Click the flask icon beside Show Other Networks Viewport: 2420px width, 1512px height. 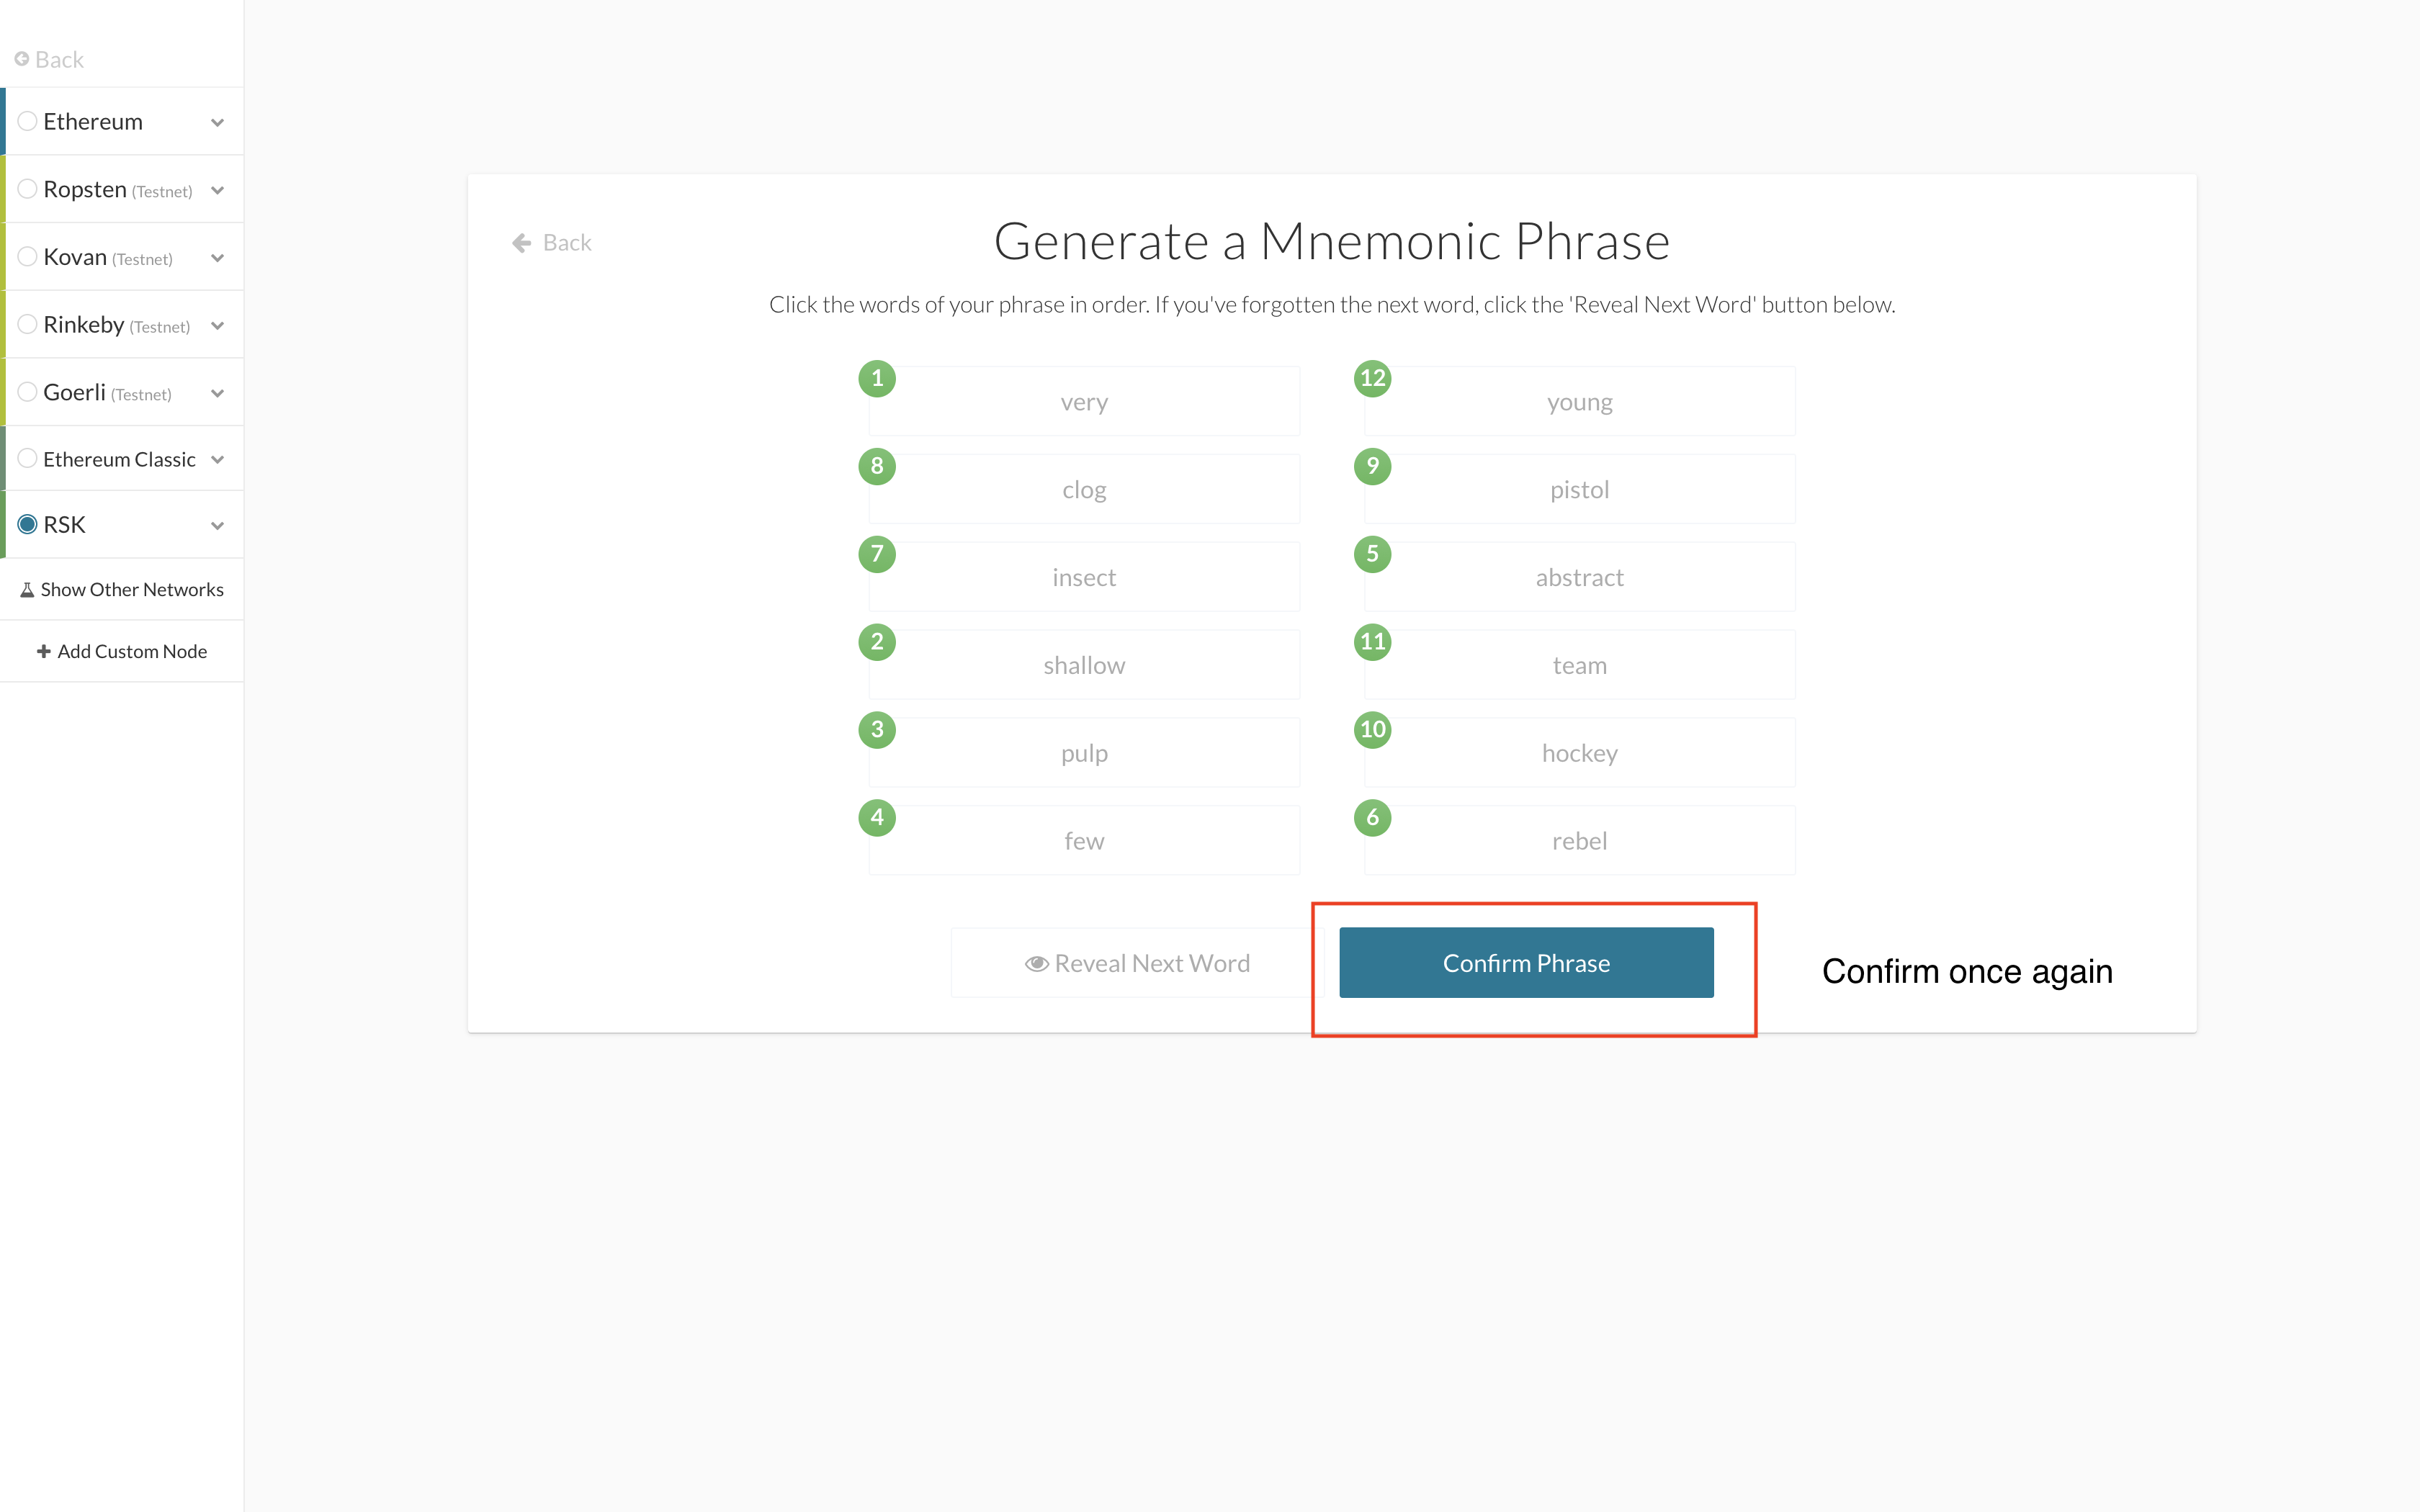[28, 590]
